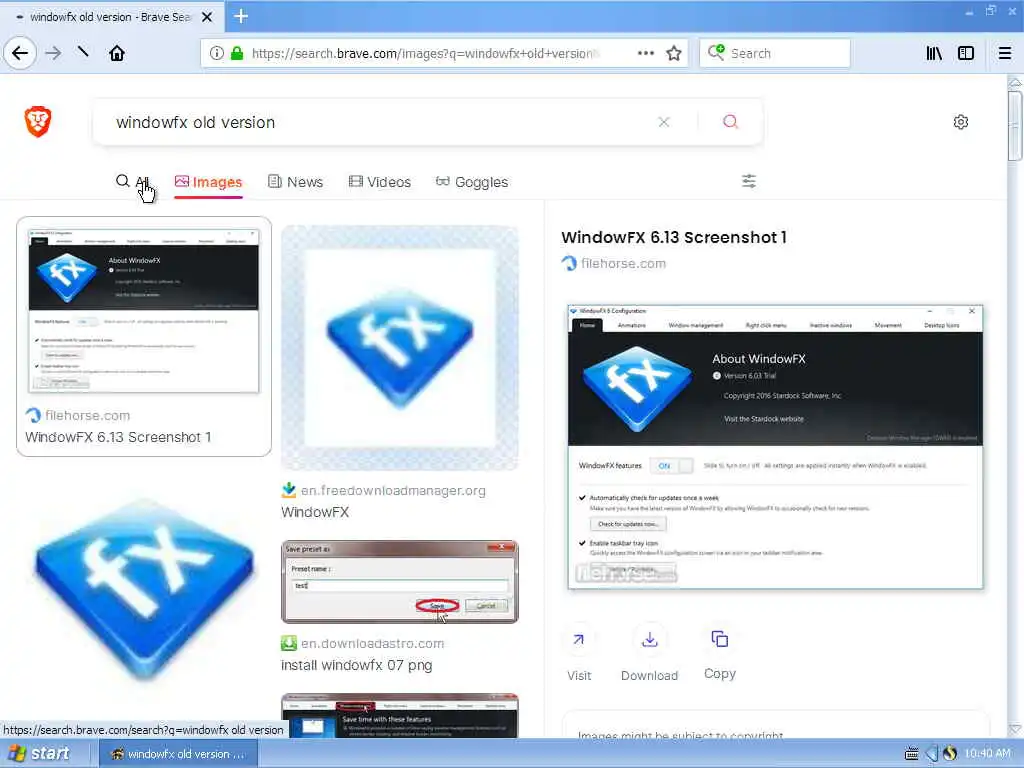Viewport: 1024px width, 768px height.
Task: Open Brave Search settings gear
Action: (961, 122)
